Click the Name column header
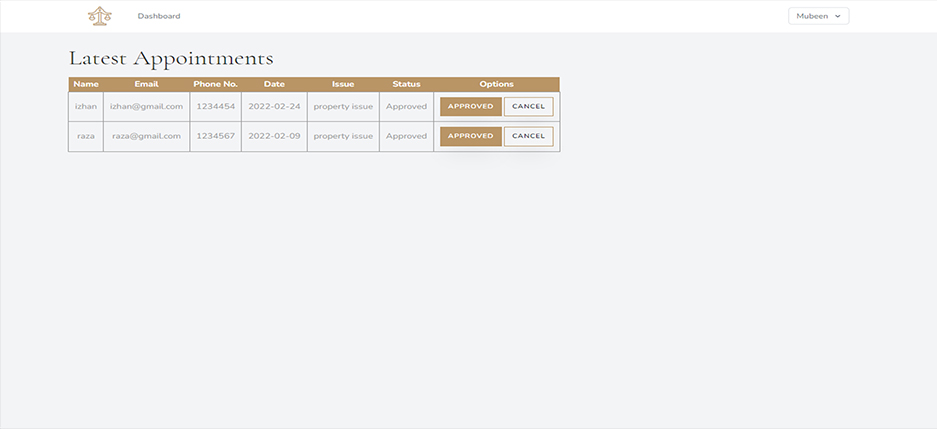Screen dimensions: 937x429 pos(86,84)
